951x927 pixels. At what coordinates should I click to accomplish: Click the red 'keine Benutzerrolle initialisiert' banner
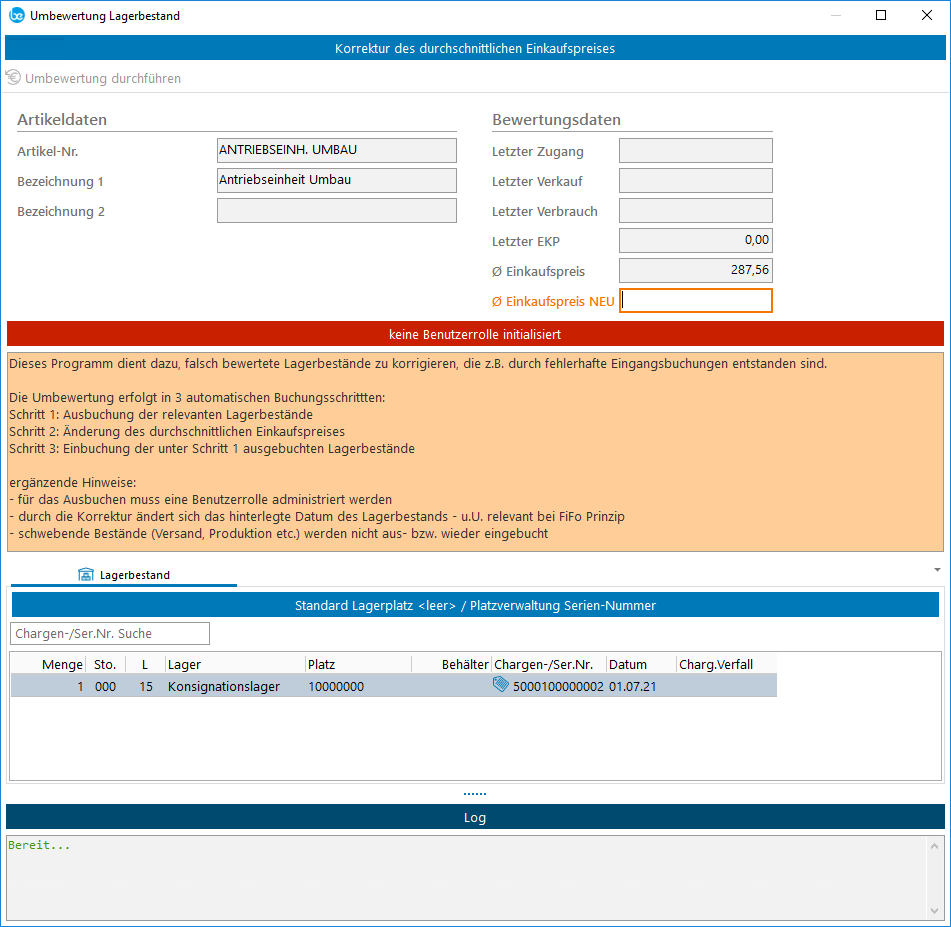point(475,333)
